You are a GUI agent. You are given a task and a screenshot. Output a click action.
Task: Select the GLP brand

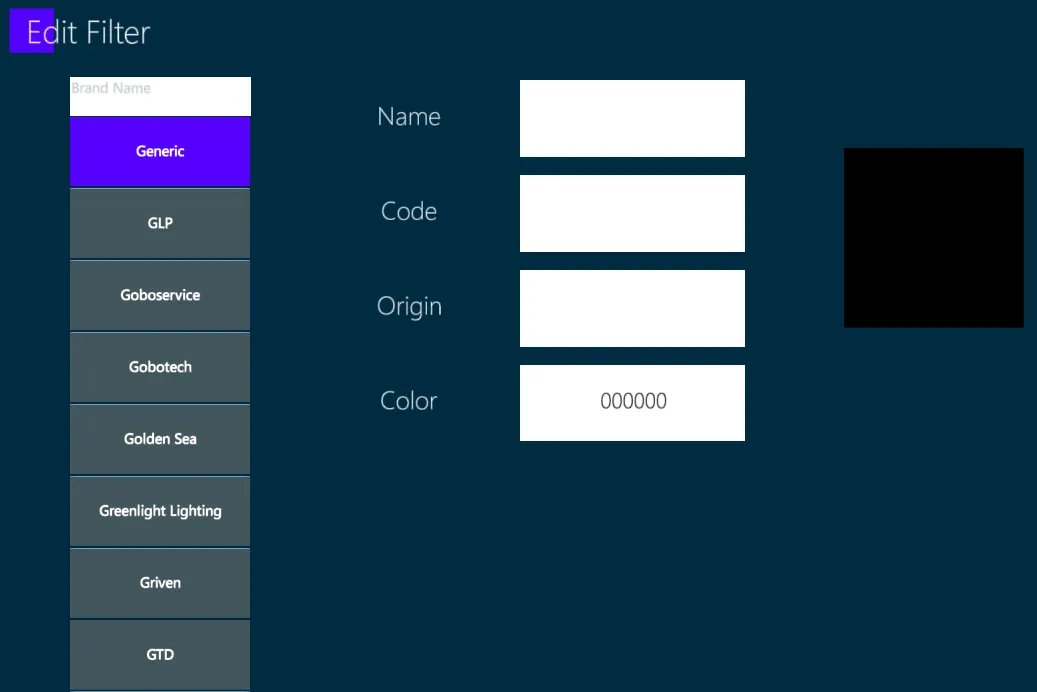[160, 224]
